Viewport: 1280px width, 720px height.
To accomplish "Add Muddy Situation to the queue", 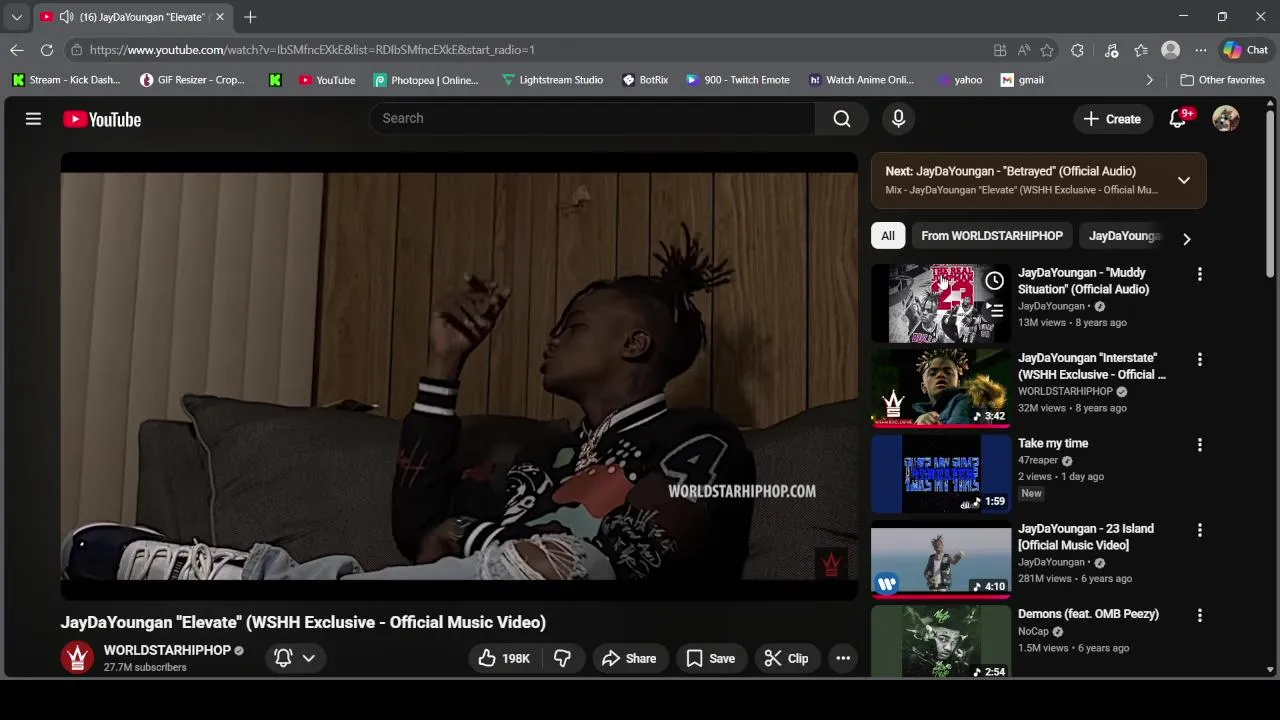I will 994,311.
